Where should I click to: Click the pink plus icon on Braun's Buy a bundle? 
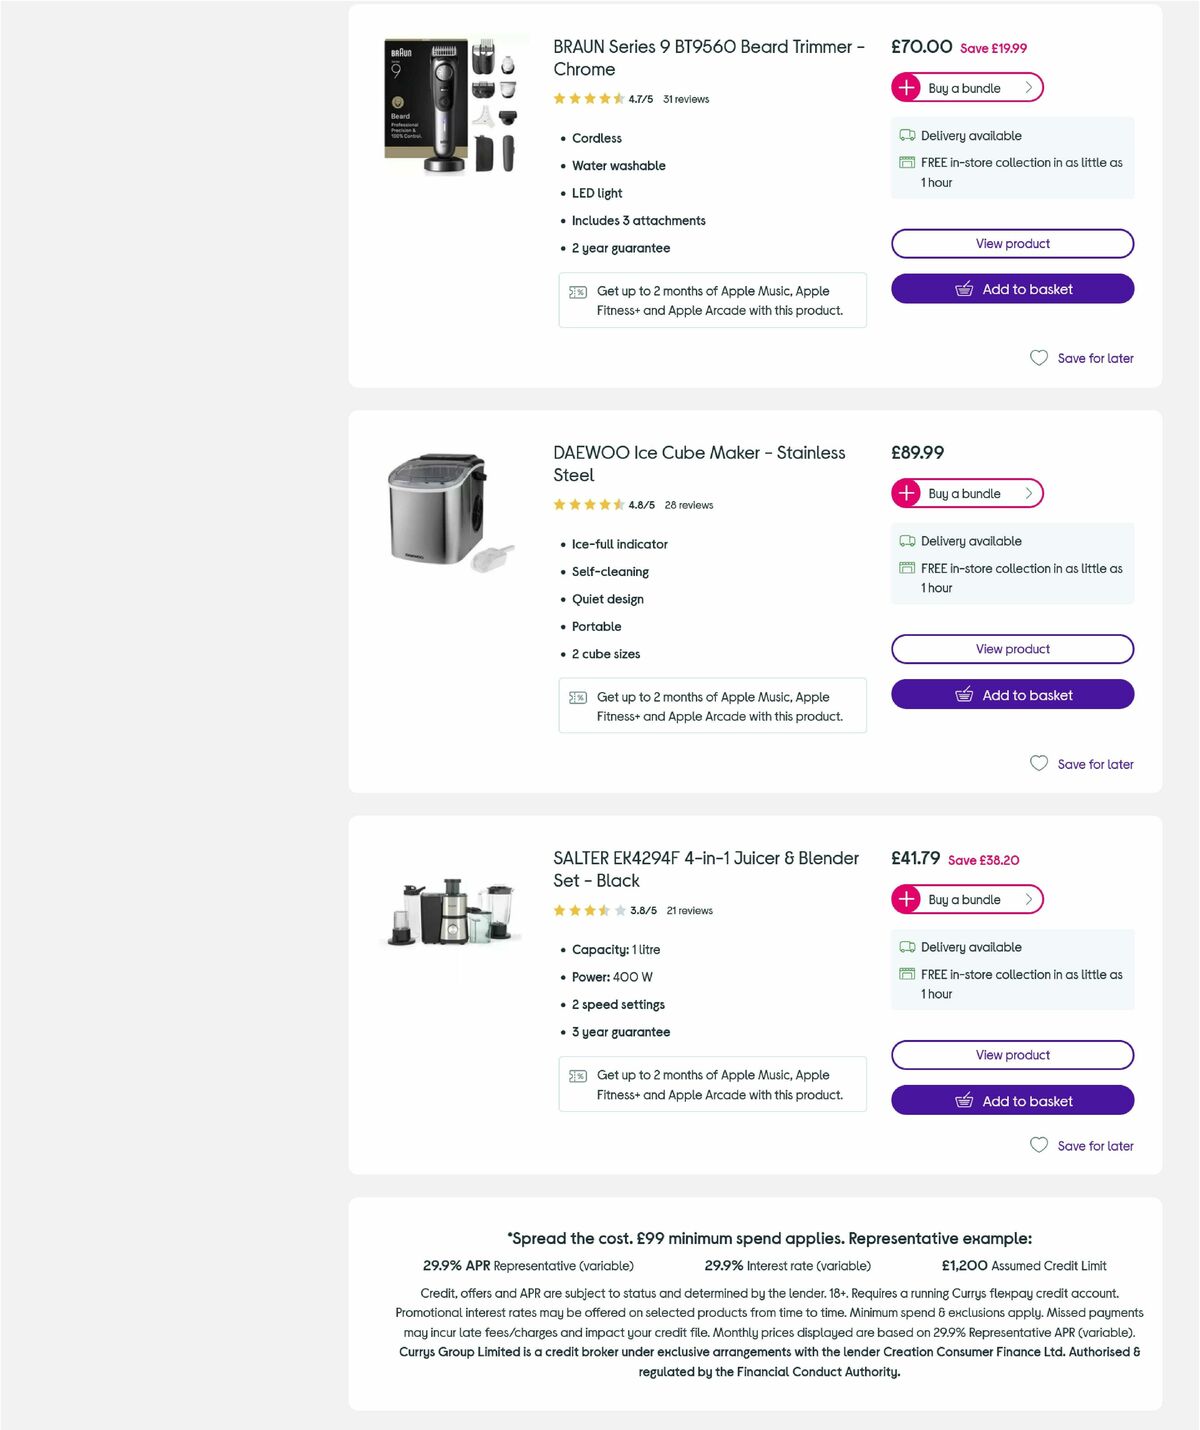point(906,87)
